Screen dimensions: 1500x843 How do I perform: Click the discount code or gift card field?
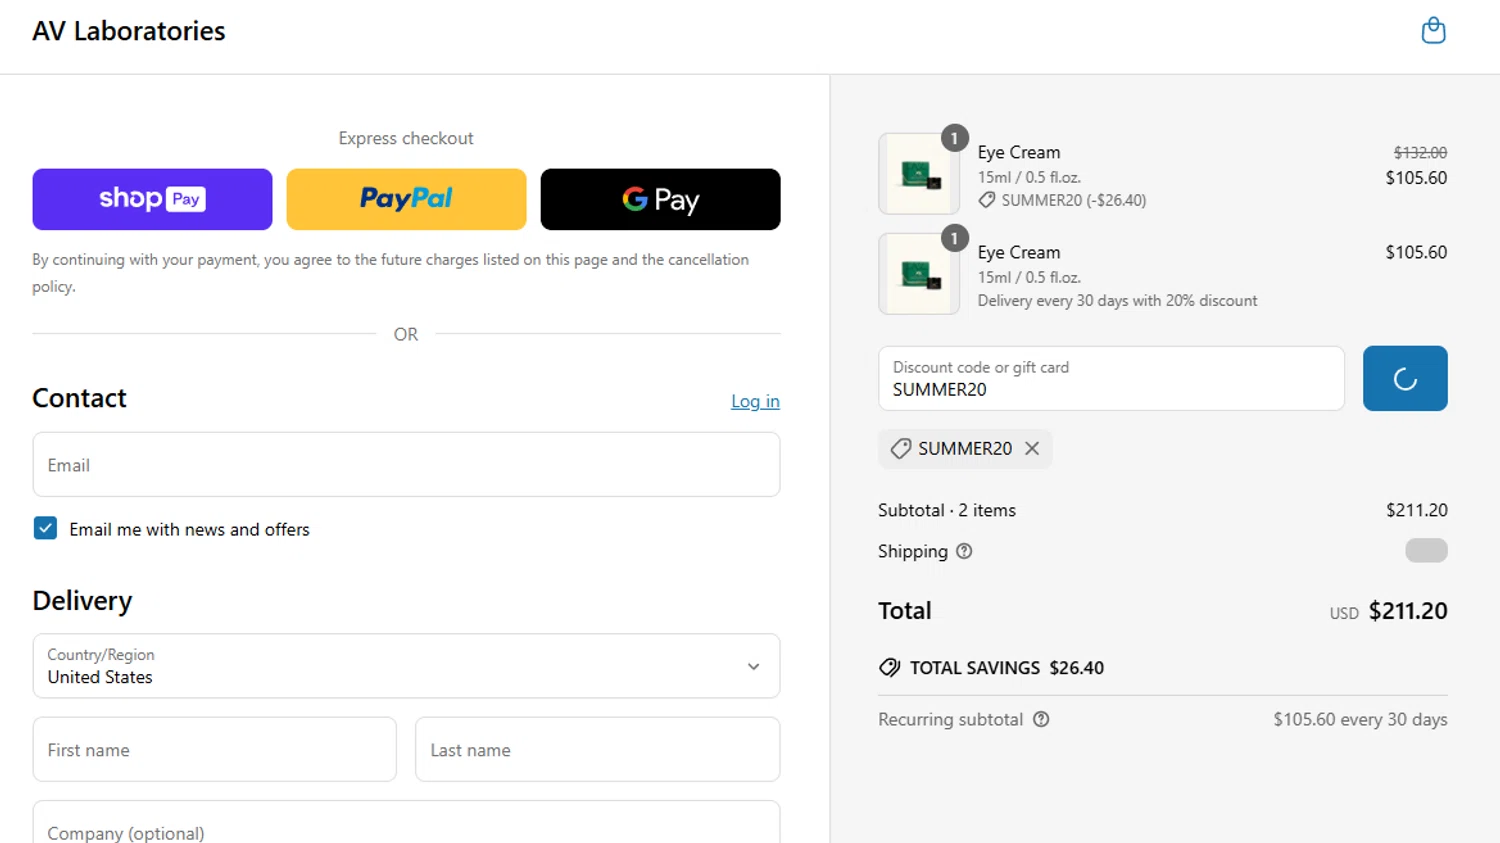[x=1111, y=378]
